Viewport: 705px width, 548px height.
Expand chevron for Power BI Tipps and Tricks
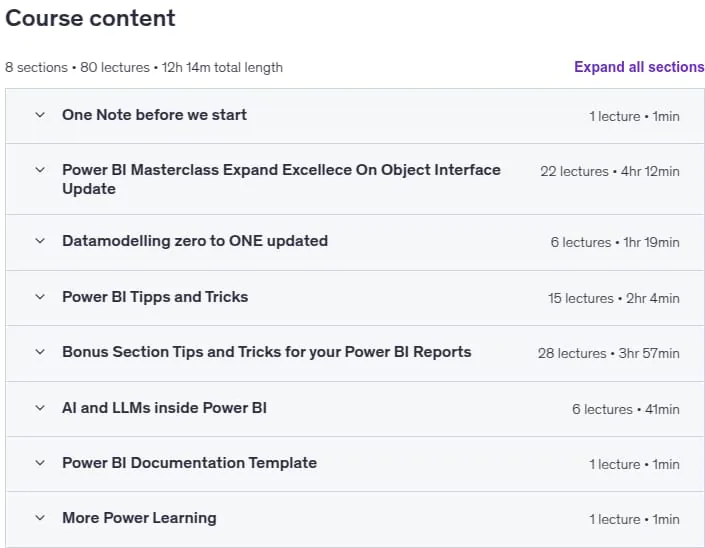(40, 297)
